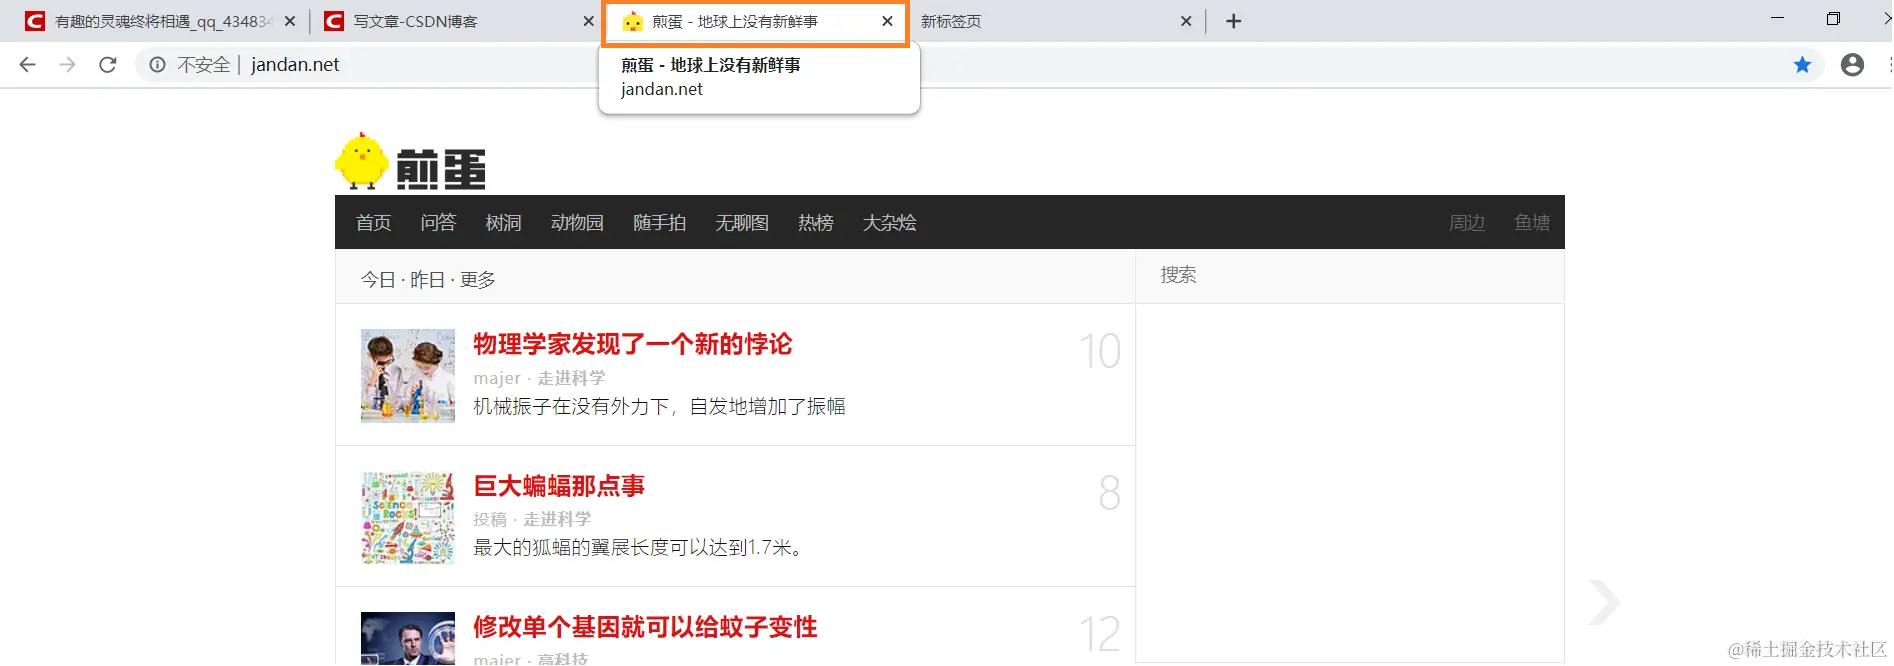Reload the jandan.net page
Viewport: 1894px width, 666px height.
(x=107, y=65)
